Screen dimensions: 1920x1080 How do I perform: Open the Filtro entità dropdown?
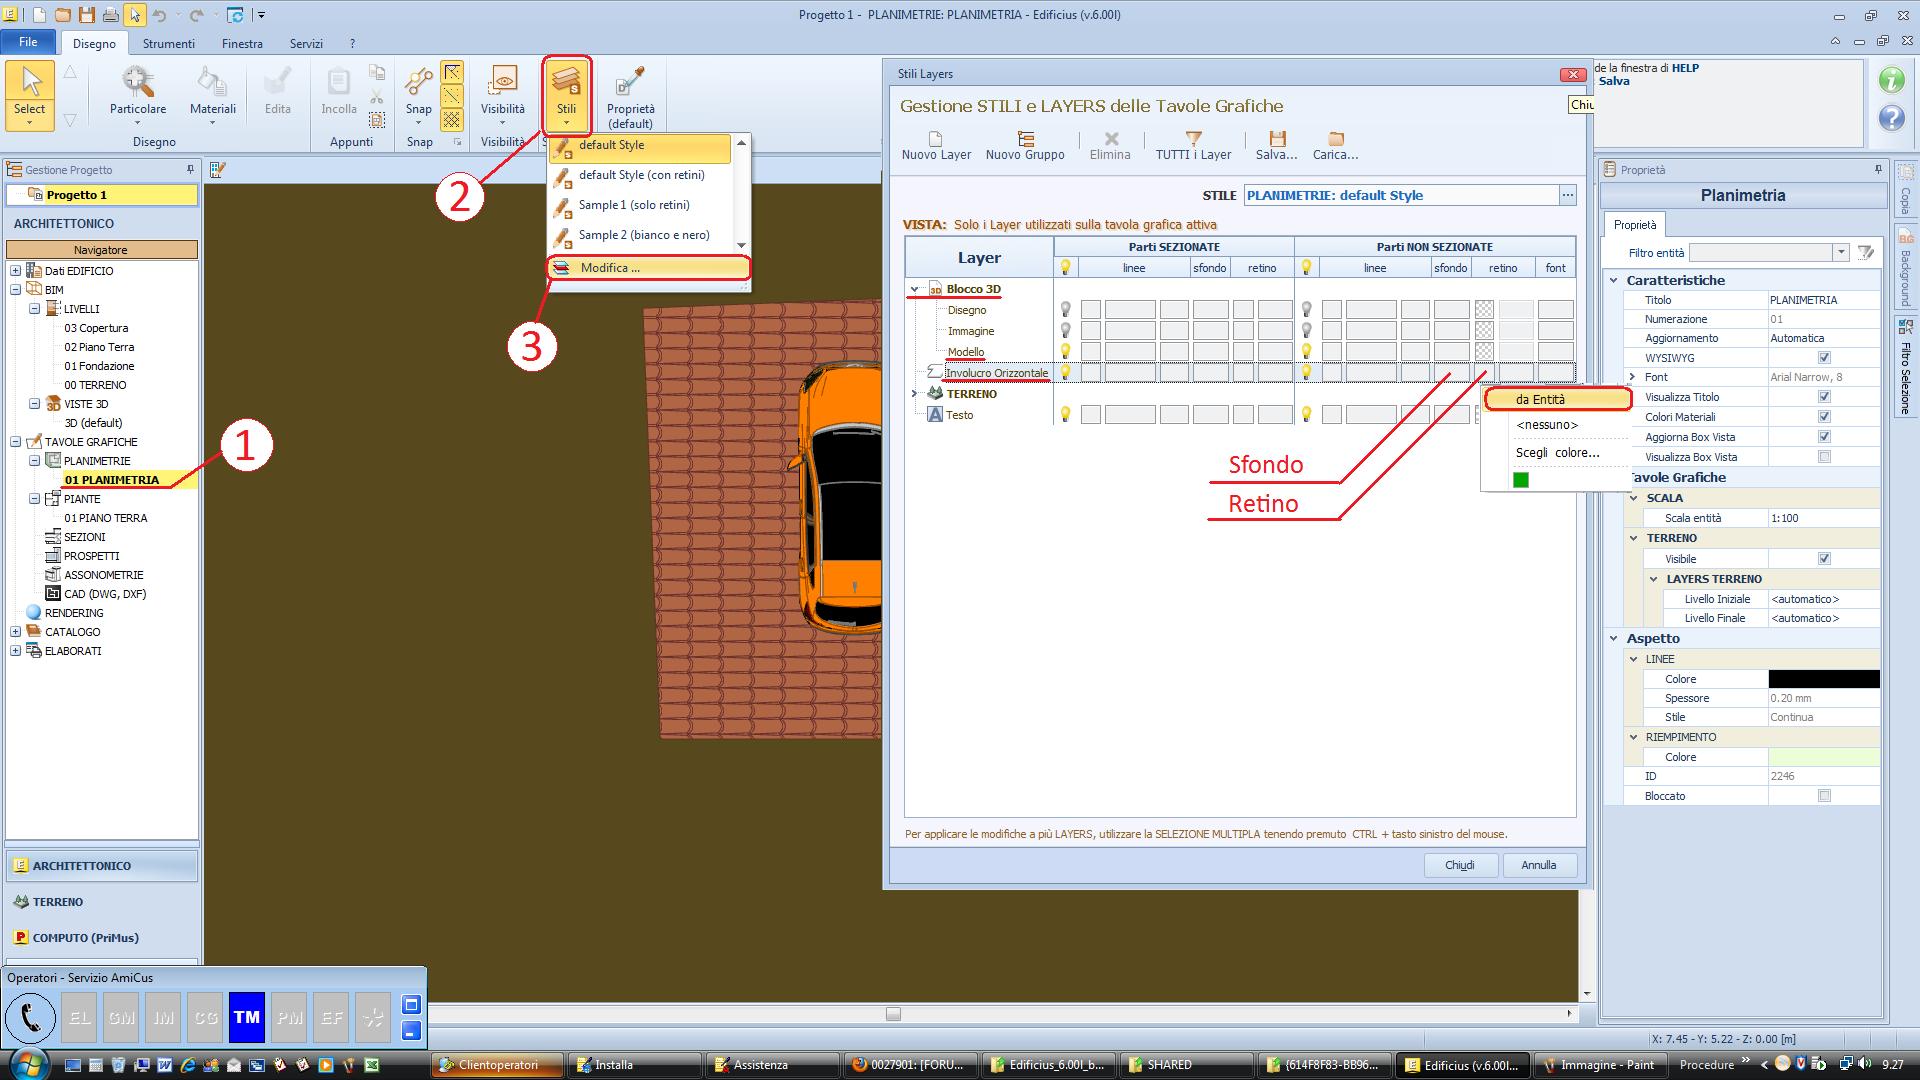pos(1840,253)
